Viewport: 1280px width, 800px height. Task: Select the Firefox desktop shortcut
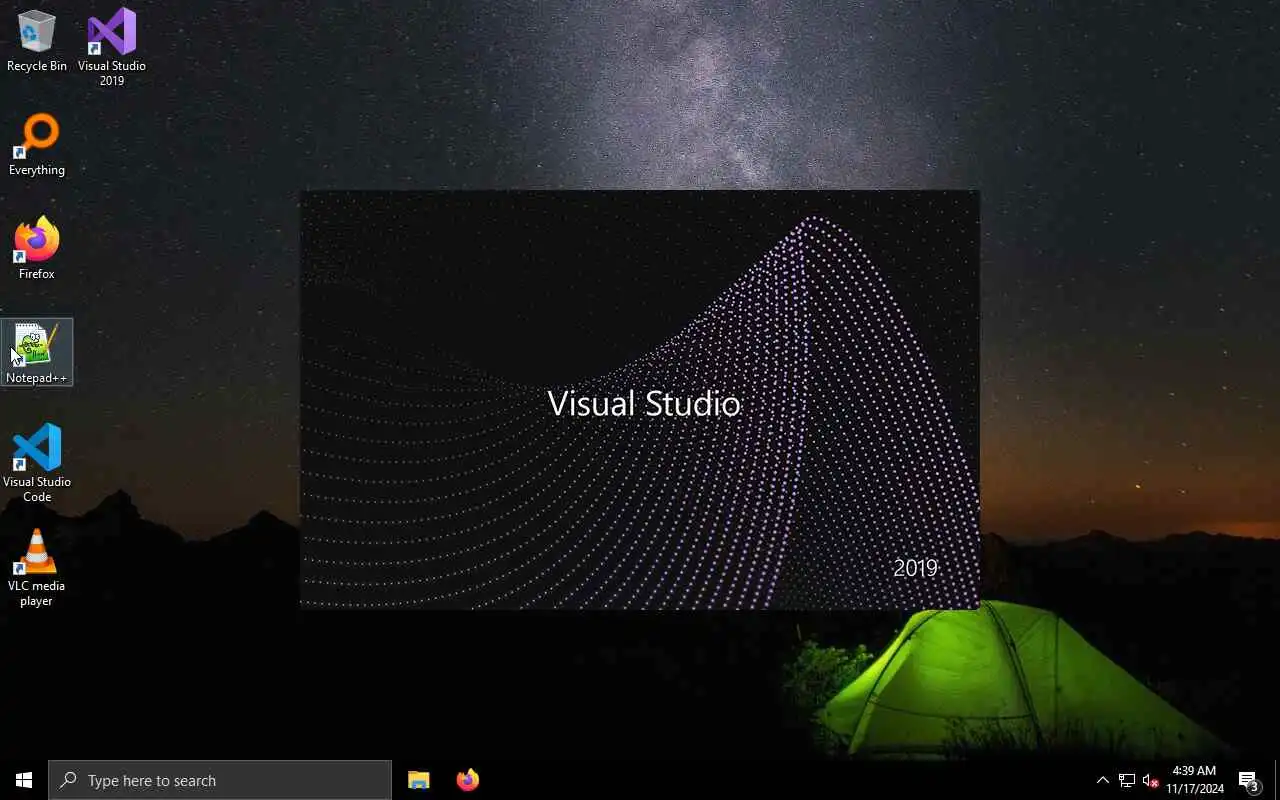(37, 248)
